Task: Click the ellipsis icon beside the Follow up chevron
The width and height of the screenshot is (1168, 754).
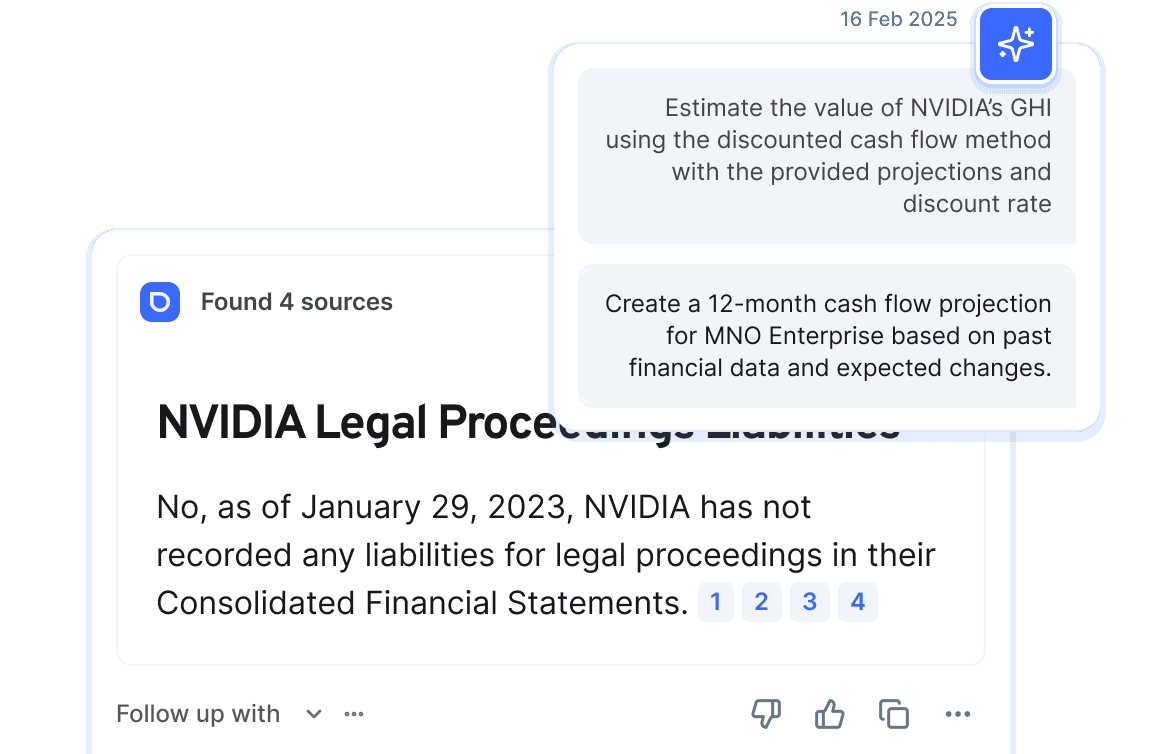Action: point(354,714)
